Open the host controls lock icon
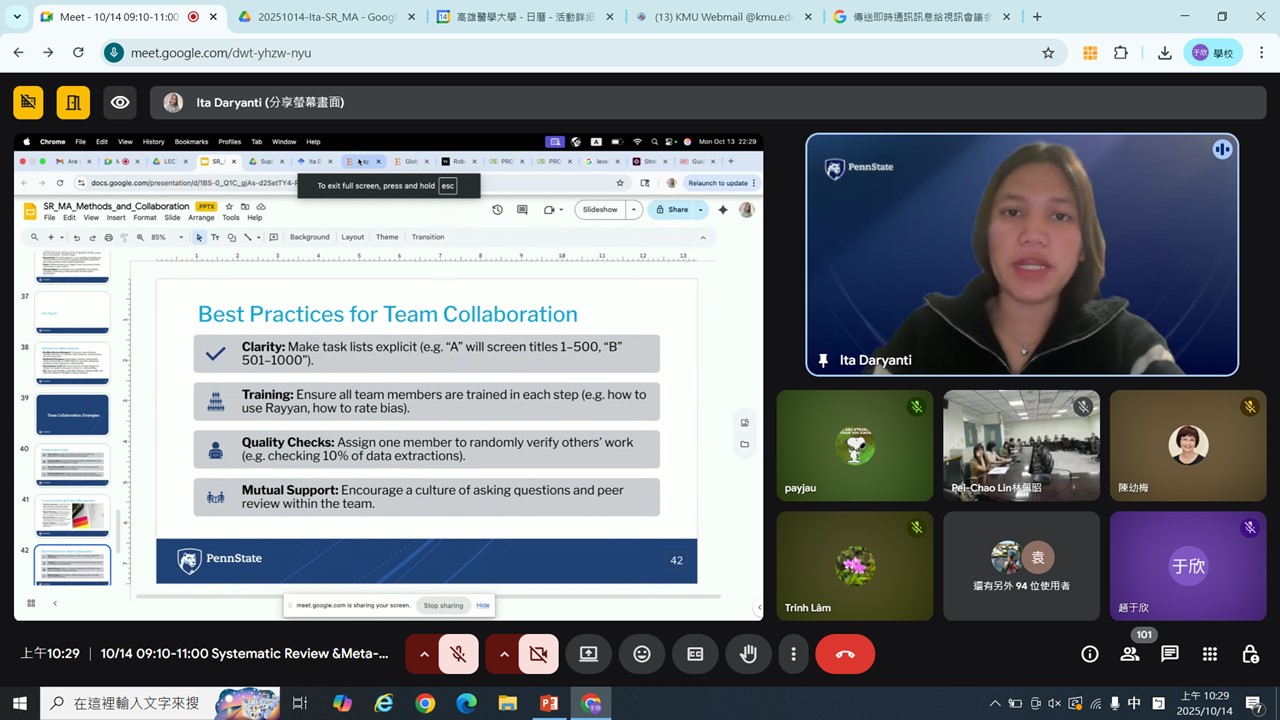Screen dimensions: 1280x720 click(x=1250, y=654)
